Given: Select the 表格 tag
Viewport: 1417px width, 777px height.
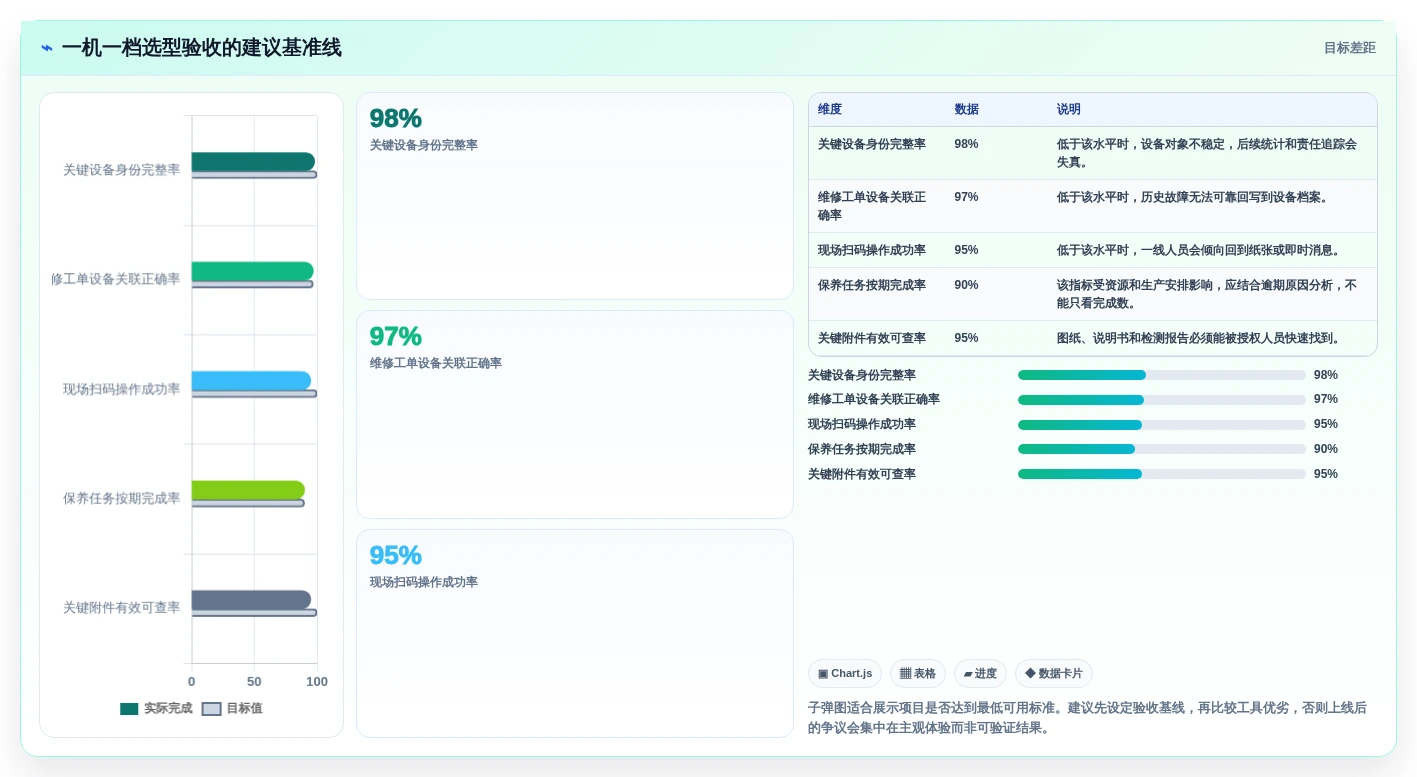Looking at the screenshot, I should [x=918, y=674].
